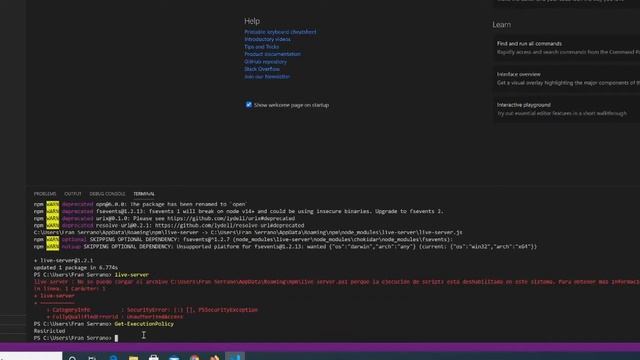640x360 pixels.
Task: Open File Explorer from the taskbar
Action: point(133,357)
